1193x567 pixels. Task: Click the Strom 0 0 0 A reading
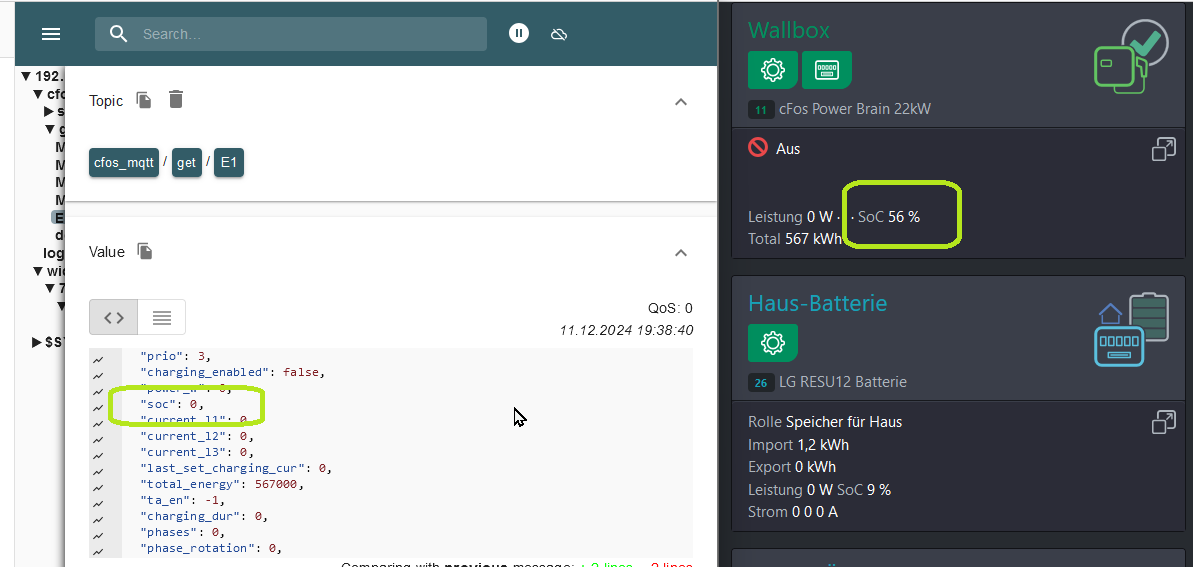[x=793, y=512]
